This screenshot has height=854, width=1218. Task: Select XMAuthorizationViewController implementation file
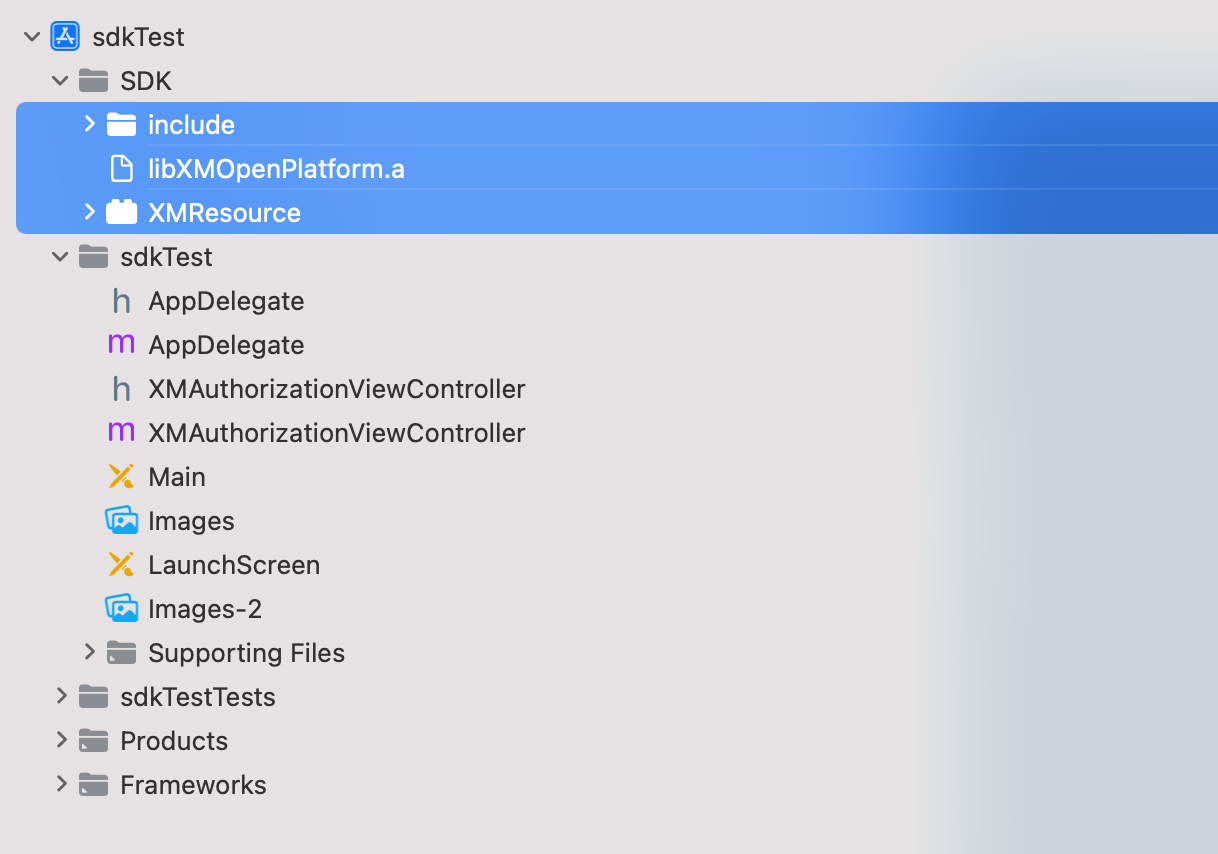(336, 433)
